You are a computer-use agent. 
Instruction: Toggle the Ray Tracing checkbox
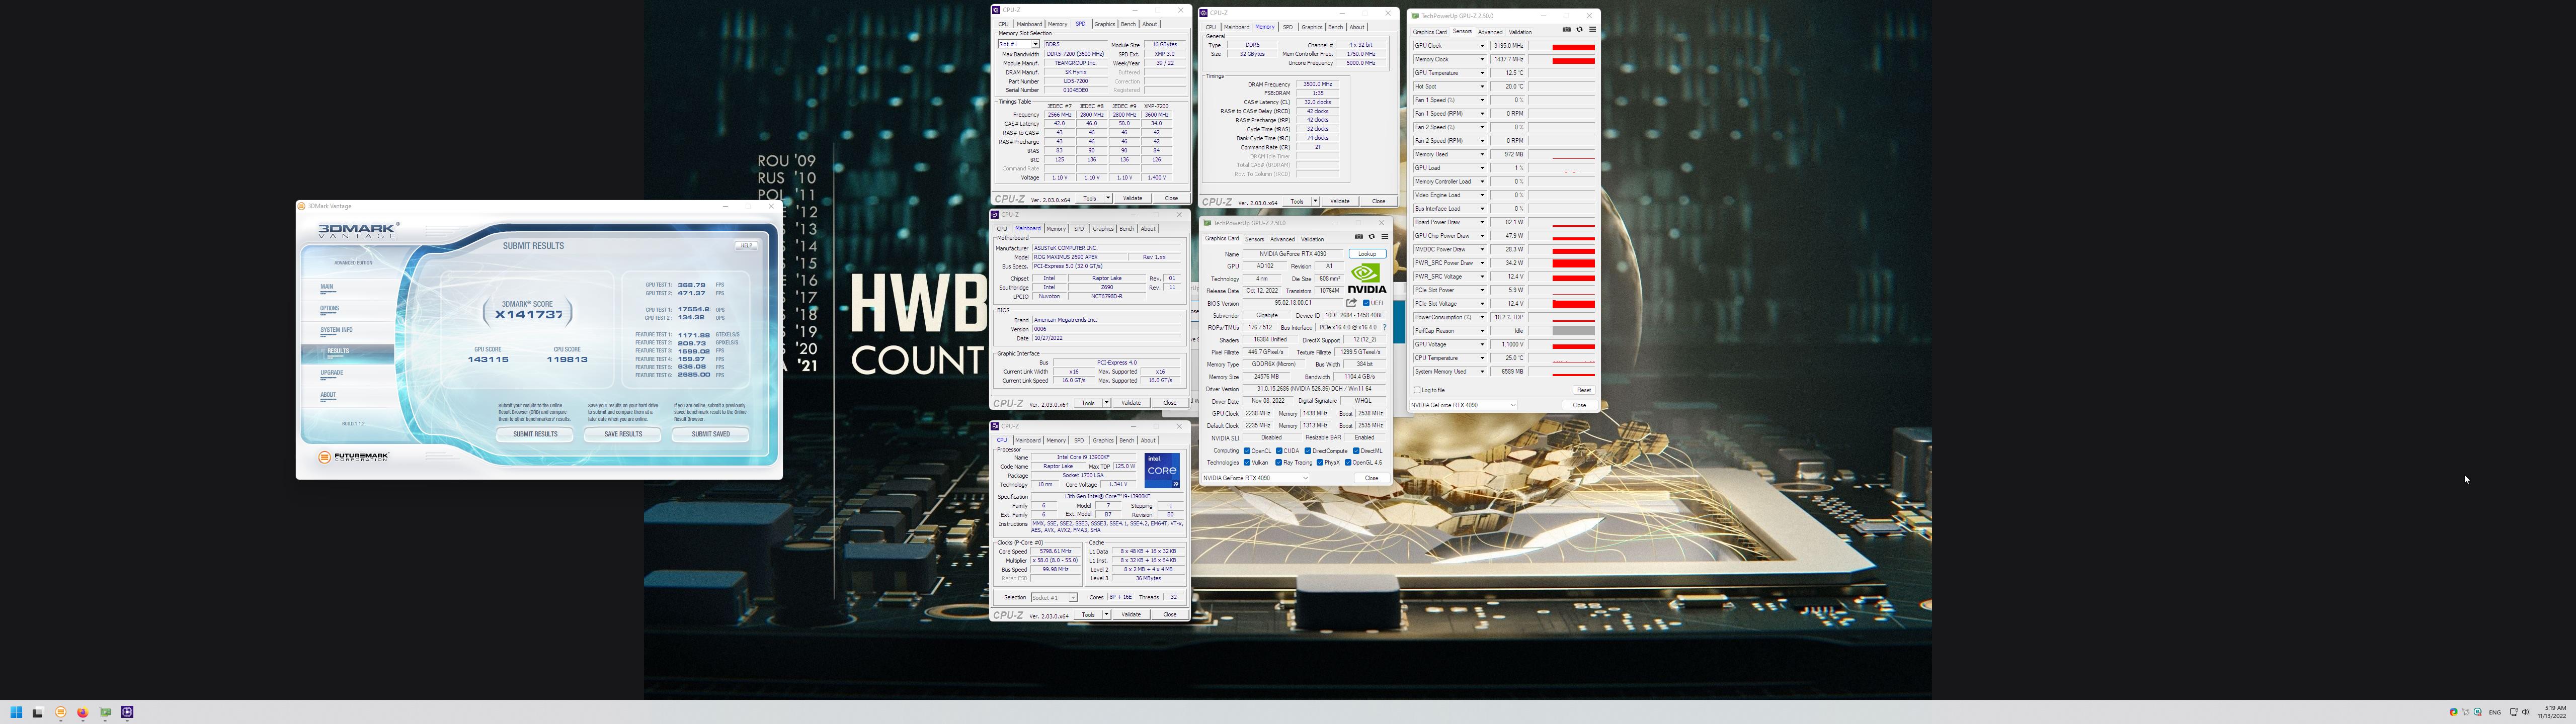[x=1279, y=463]
